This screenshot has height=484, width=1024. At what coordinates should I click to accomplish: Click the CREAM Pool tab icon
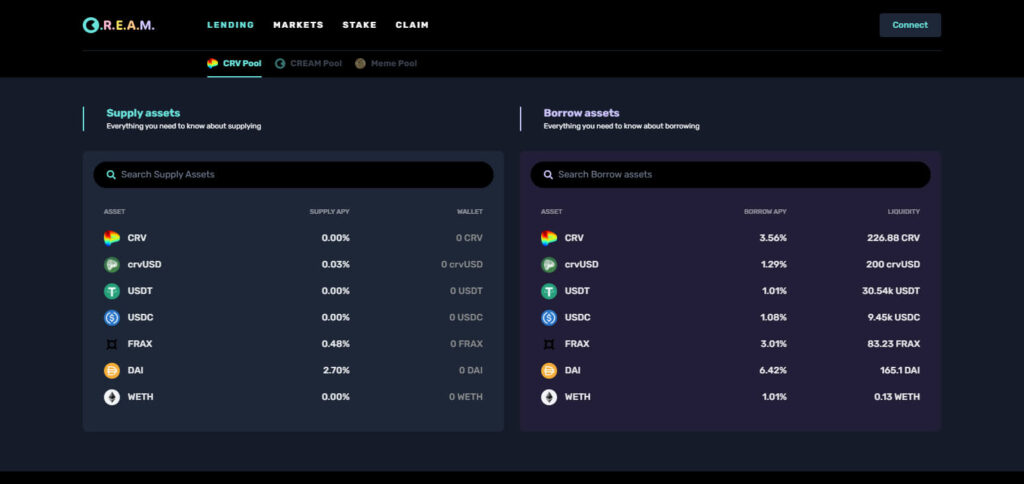tap(280, 63)
